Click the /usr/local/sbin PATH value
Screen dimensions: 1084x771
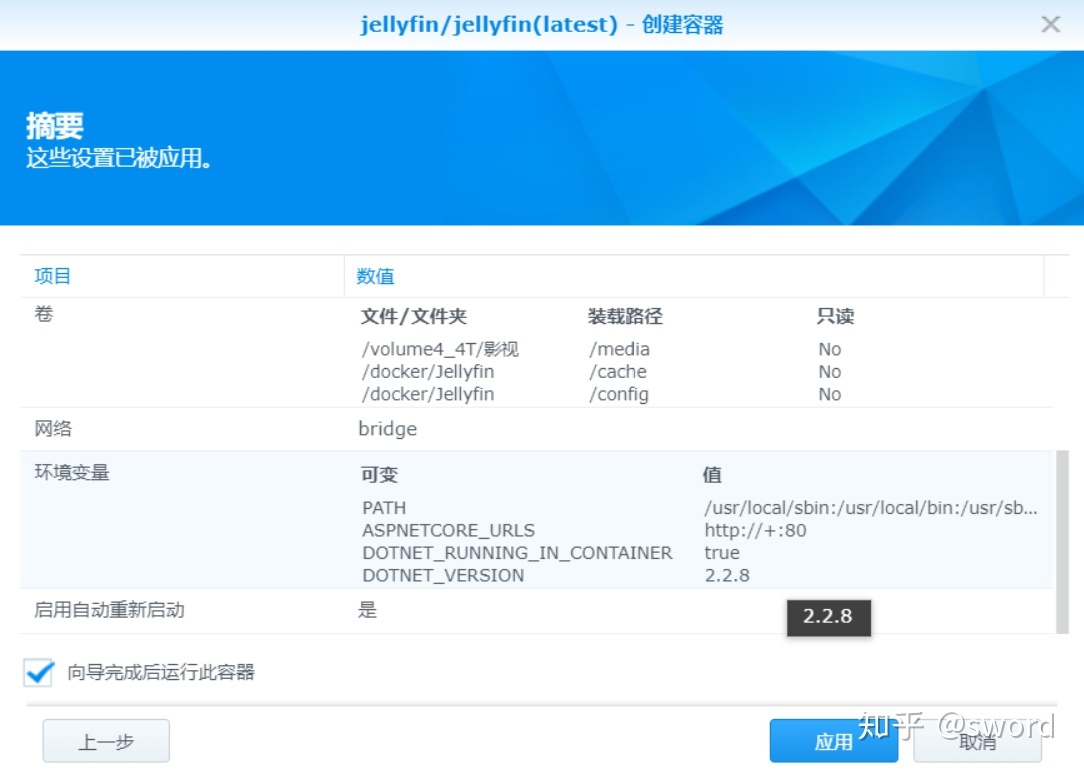tap(871, 508)
